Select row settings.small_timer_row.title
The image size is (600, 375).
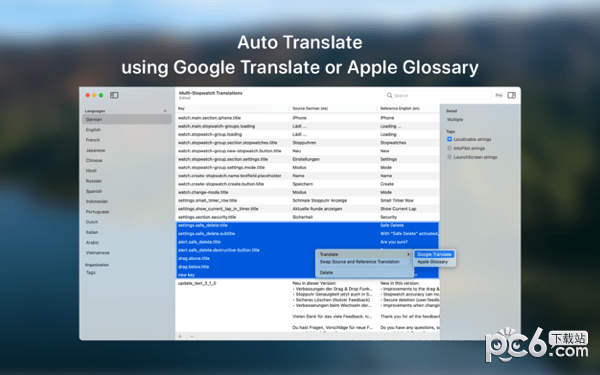point(308,201)
